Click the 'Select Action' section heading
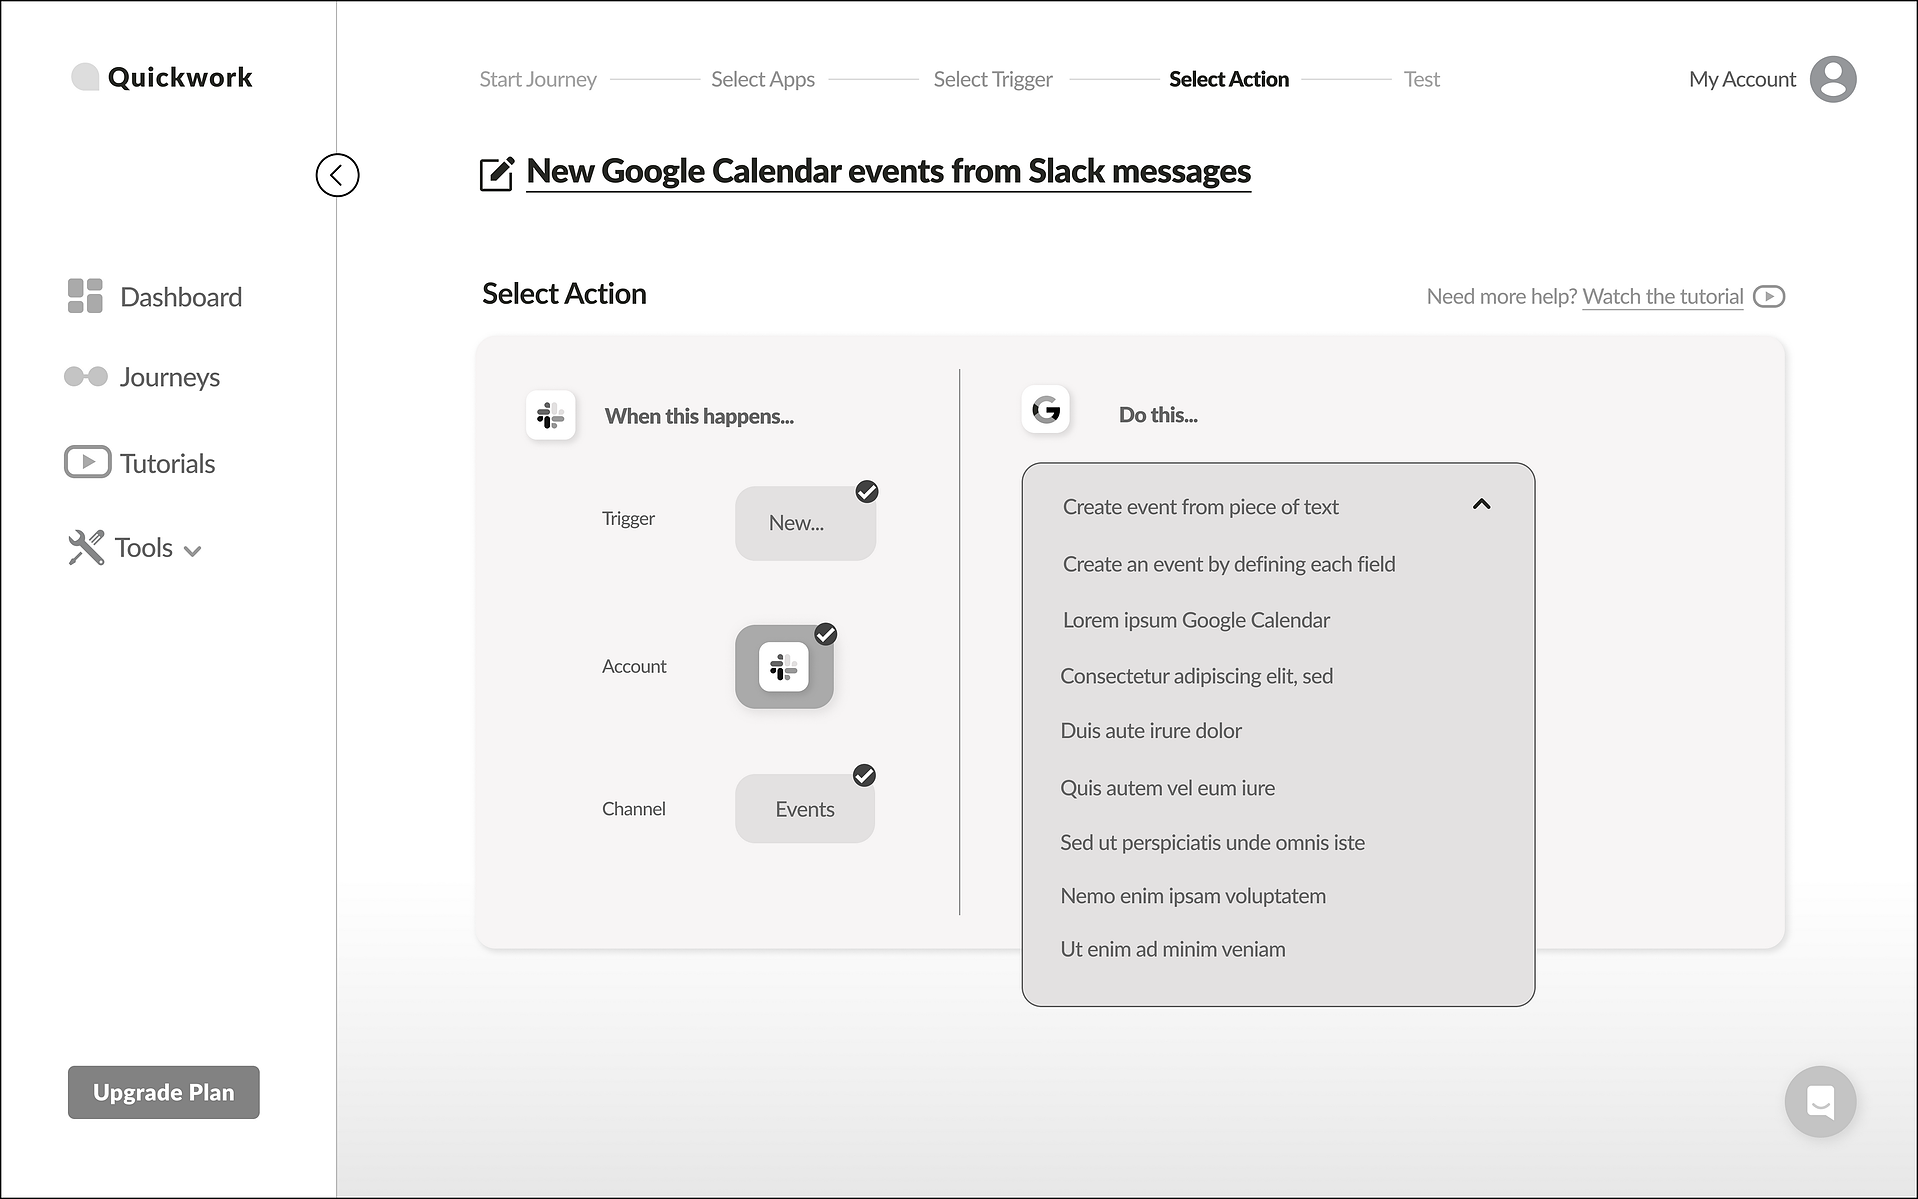Screen dimensions: 1918x1199 (564, 294)
